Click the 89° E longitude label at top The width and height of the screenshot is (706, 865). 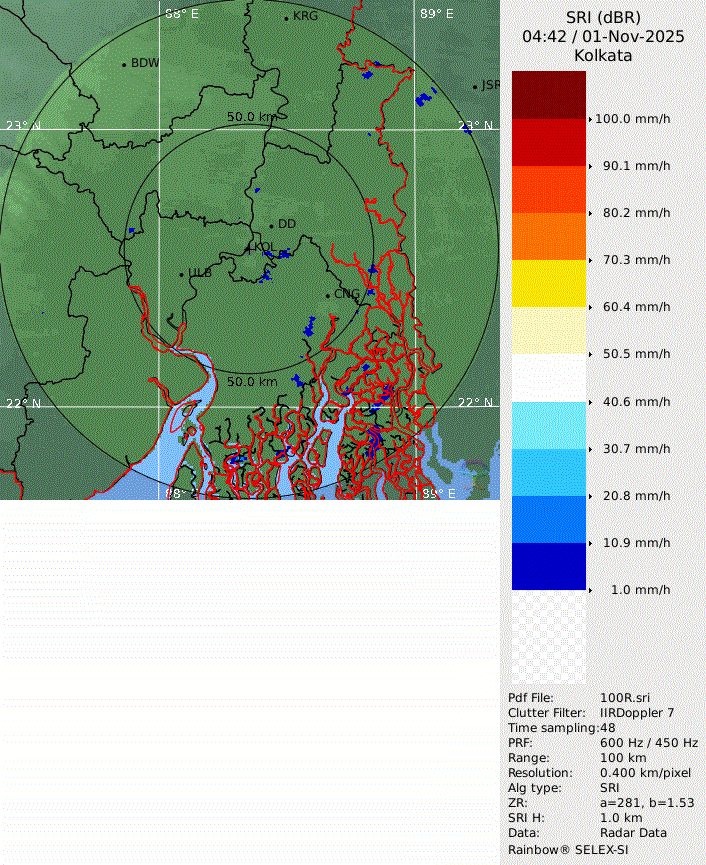436,14
